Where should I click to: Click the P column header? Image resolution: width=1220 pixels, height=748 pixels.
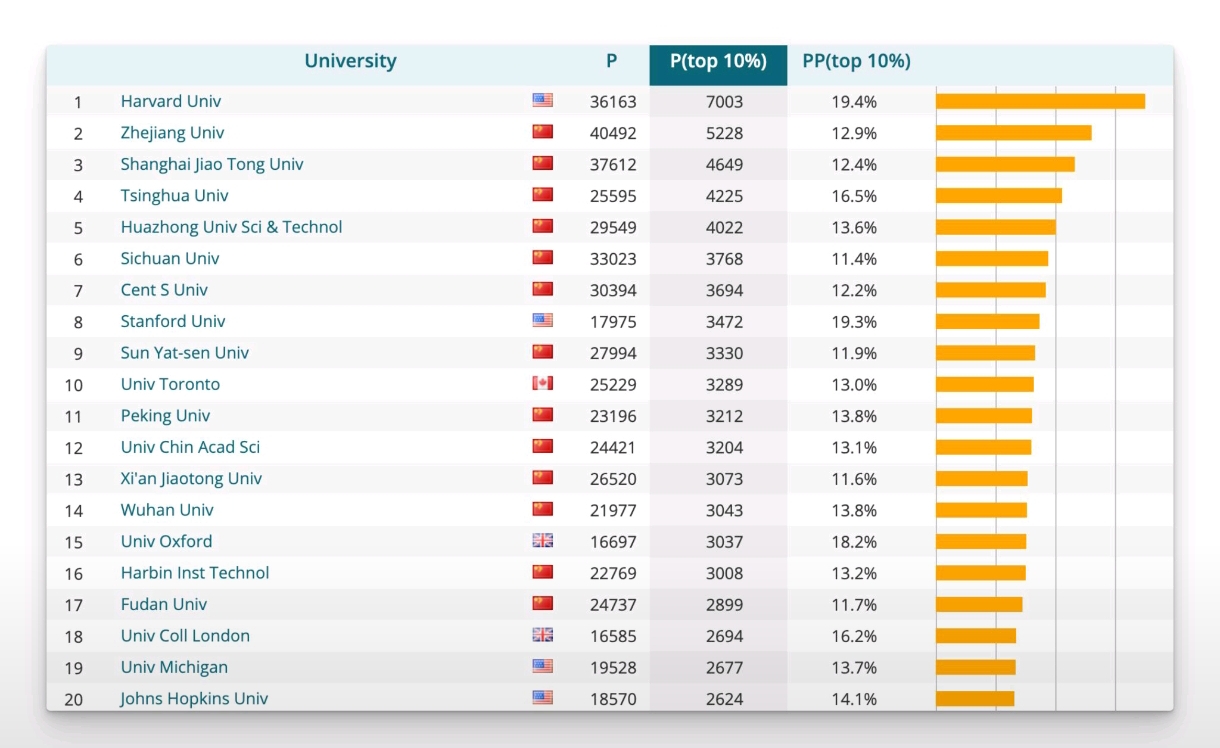click(x=611, y=61)
